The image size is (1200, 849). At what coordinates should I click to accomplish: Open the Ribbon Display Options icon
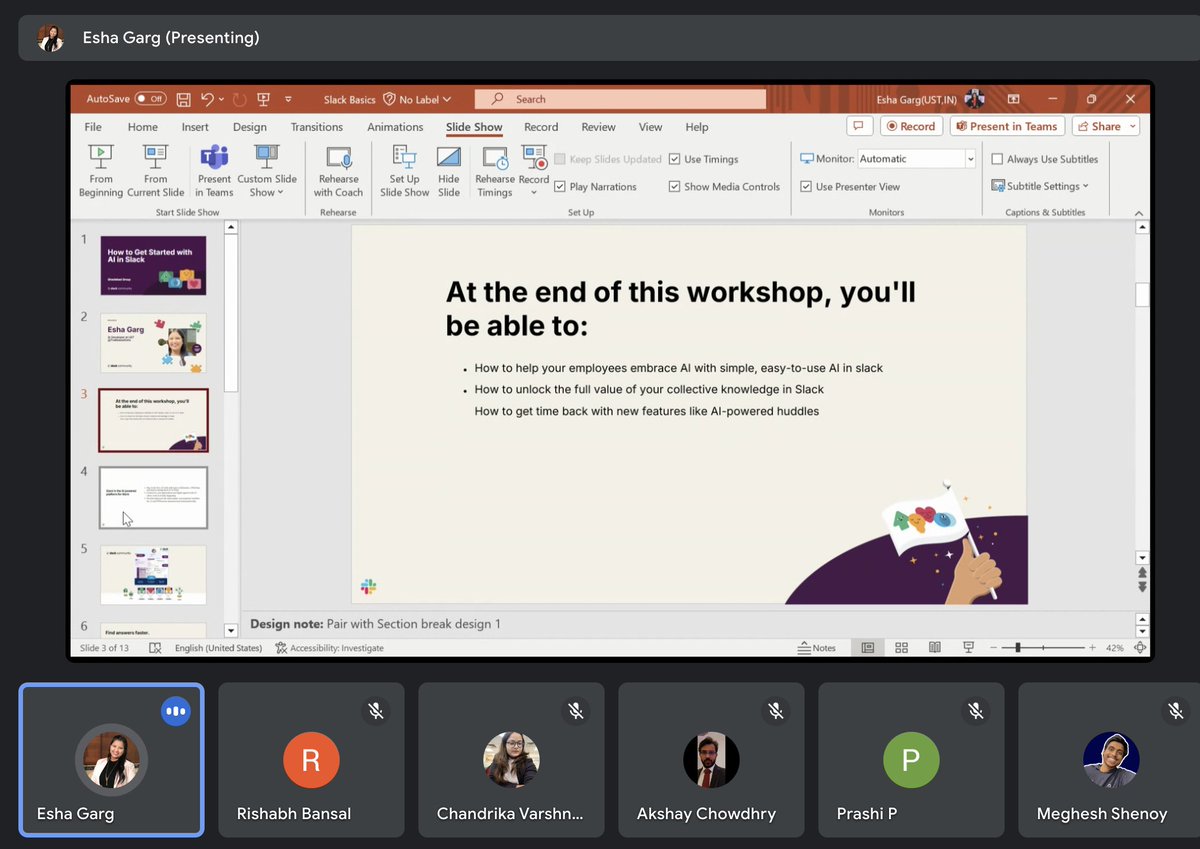pyautogui.click(x=1013, y=99)
